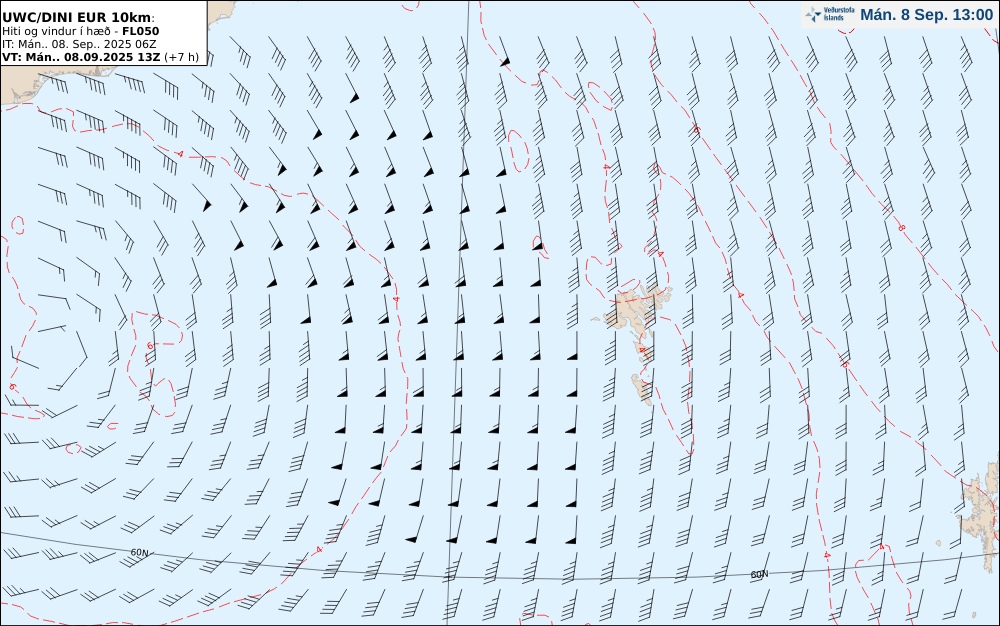Image resolution: width=1000 pixels, height=626 pixels.
Task: Click the 'IT: Mán.. 08. Sep.. 2025 06Z' line
Action: [x=78, y=44]
